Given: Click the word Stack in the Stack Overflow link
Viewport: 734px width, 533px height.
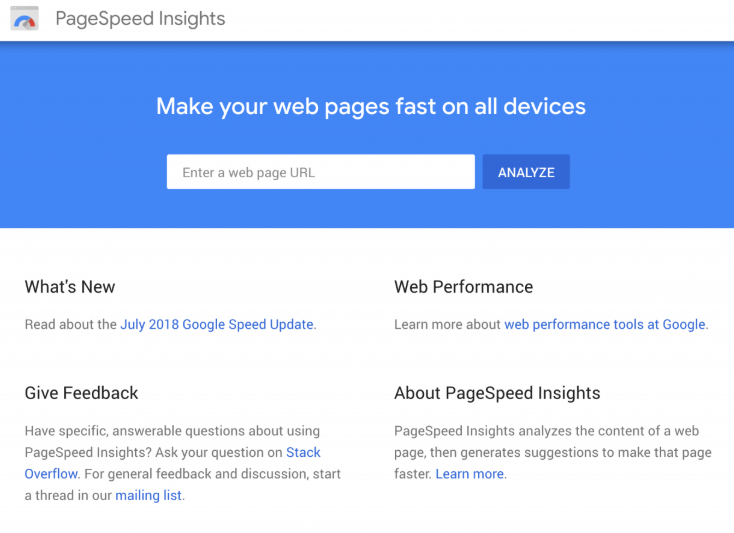Looking at the screenshot, I should pos(303,453).
